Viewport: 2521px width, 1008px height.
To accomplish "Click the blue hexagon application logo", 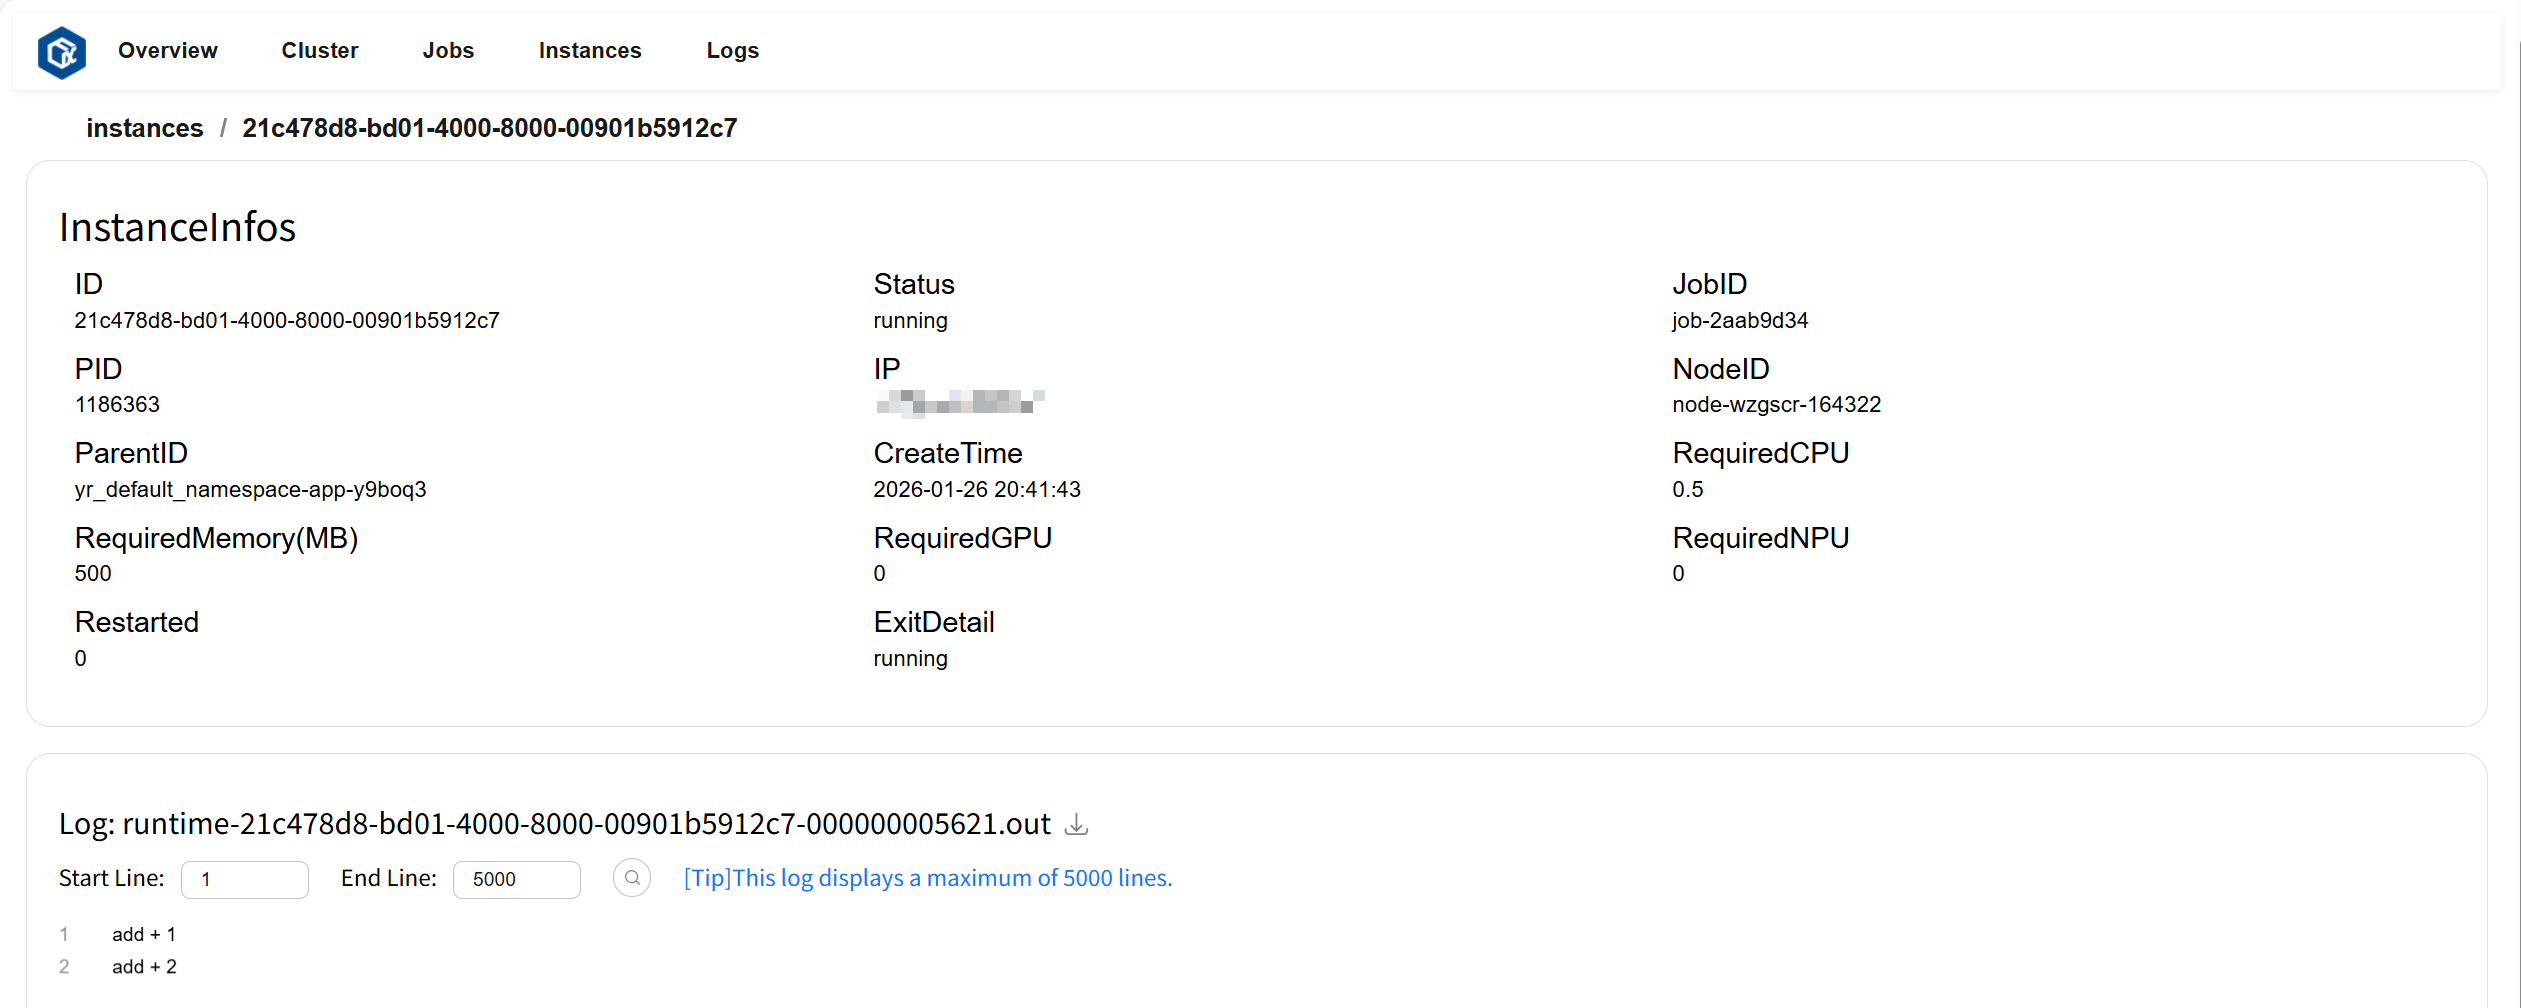I will (62, 52).
